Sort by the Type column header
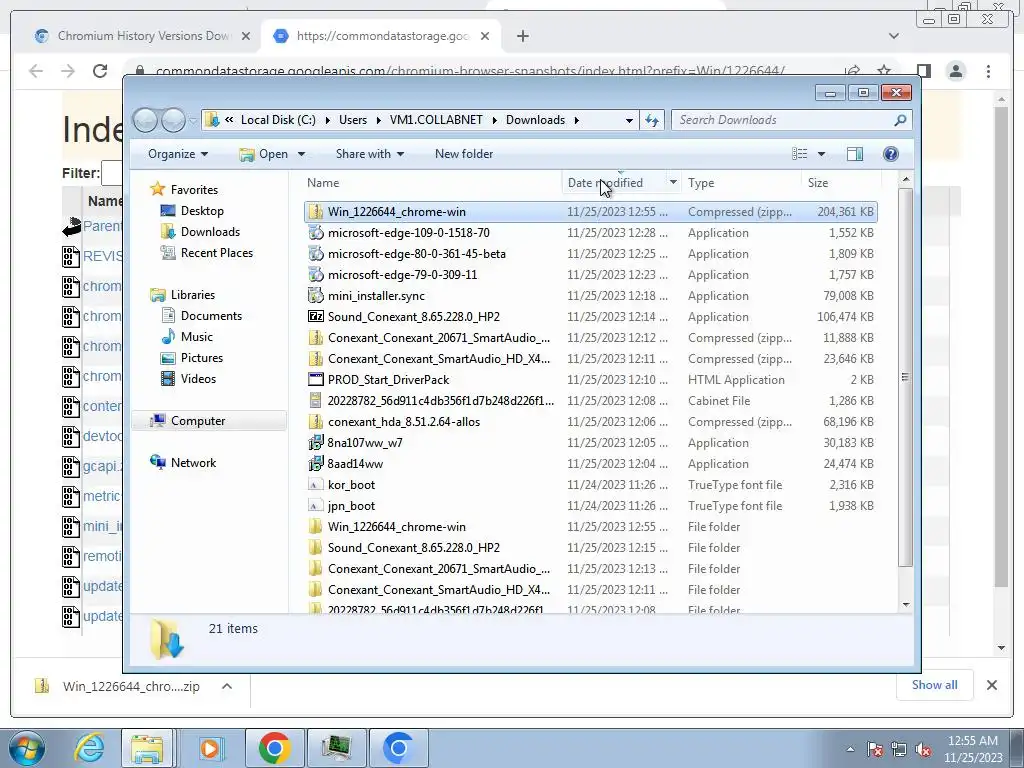 (701, 183)
